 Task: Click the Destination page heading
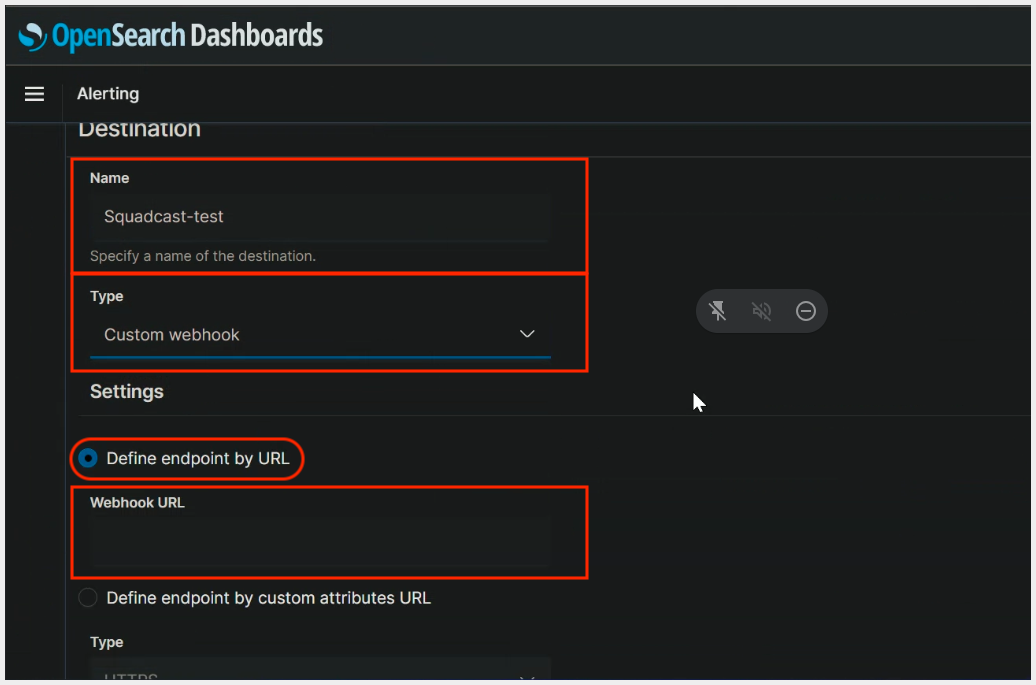tap(139, 128)
